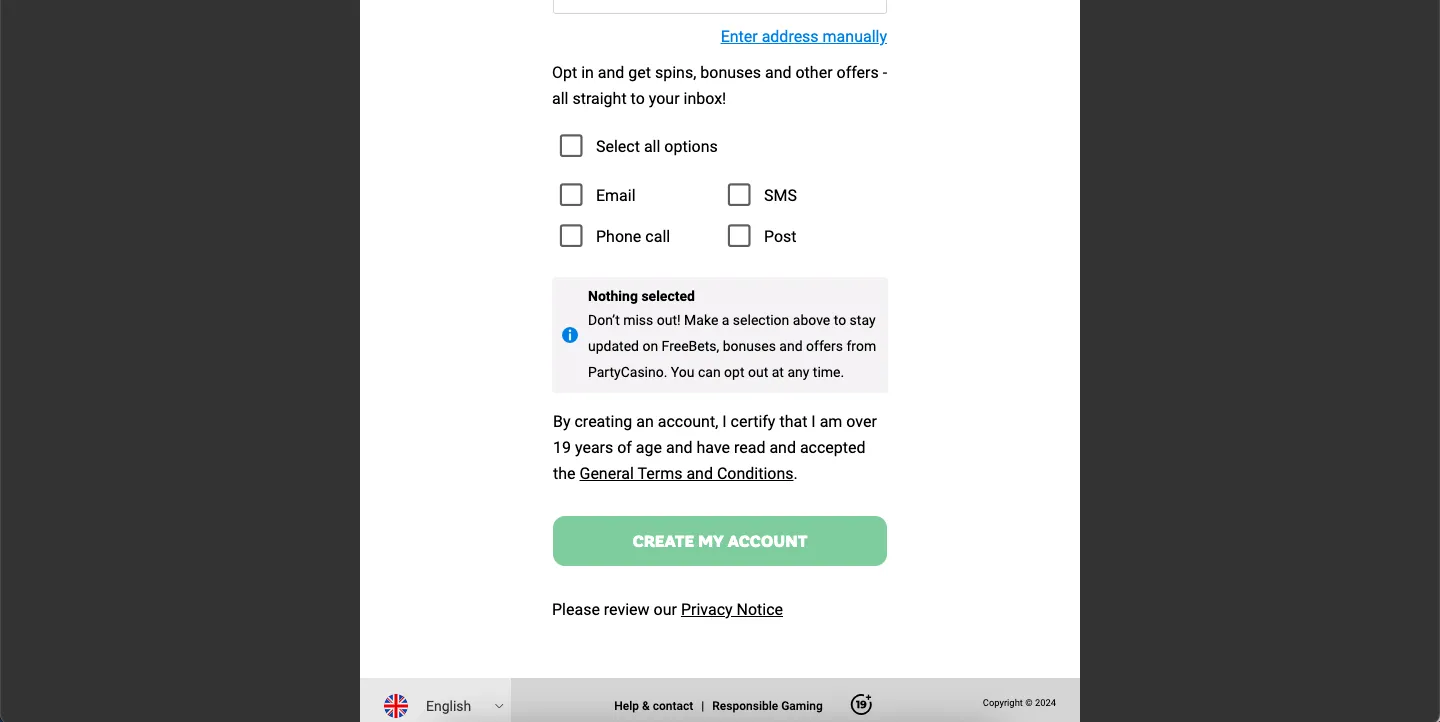Screen dimensions: 1440x722
Task: Go to Responsible Gaming footer item
Action: (767, 706)
